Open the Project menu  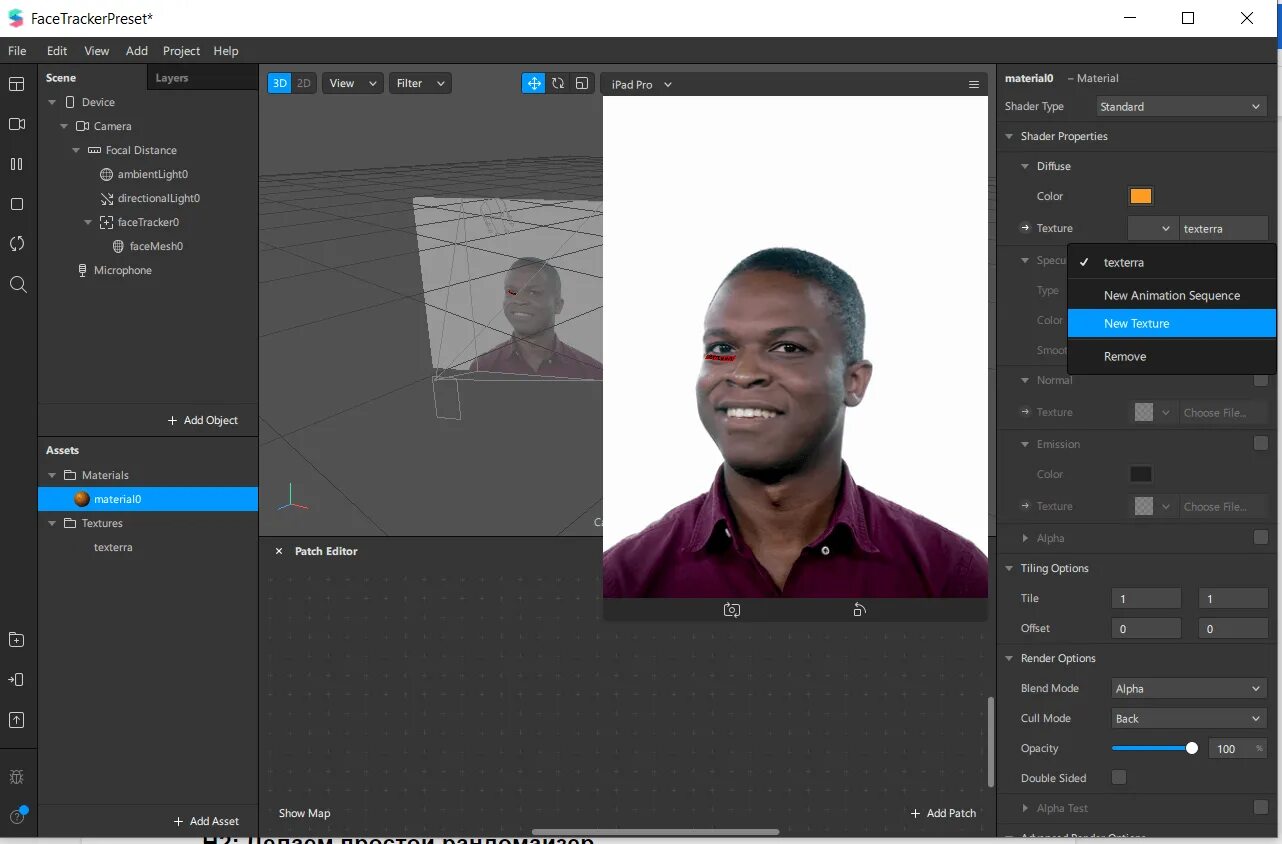[181, 51]
